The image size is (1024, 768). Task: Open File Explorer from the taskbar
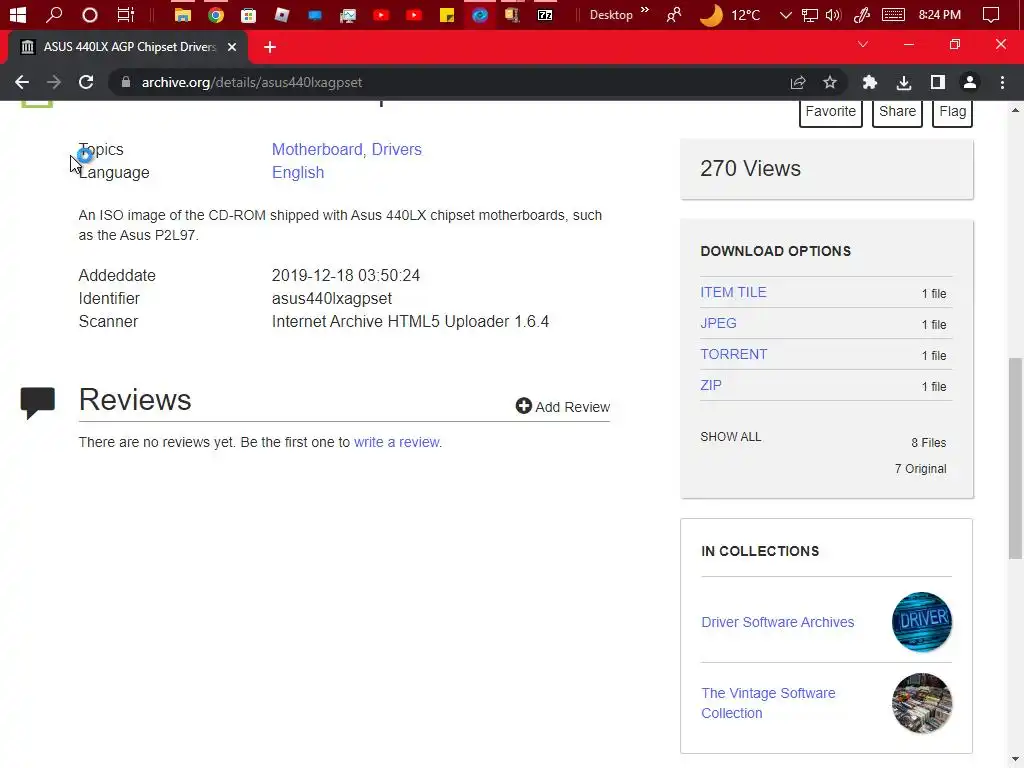point(182,14)
